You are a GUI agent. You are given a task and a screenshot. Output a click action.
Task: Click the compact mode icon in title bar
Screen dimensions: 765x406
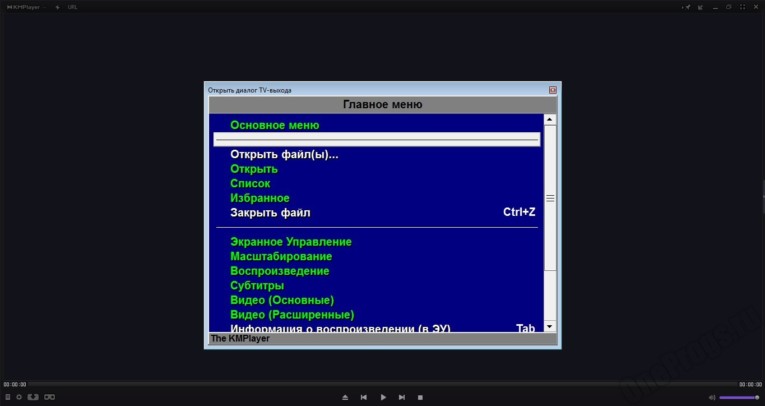[x=701, y=7]
